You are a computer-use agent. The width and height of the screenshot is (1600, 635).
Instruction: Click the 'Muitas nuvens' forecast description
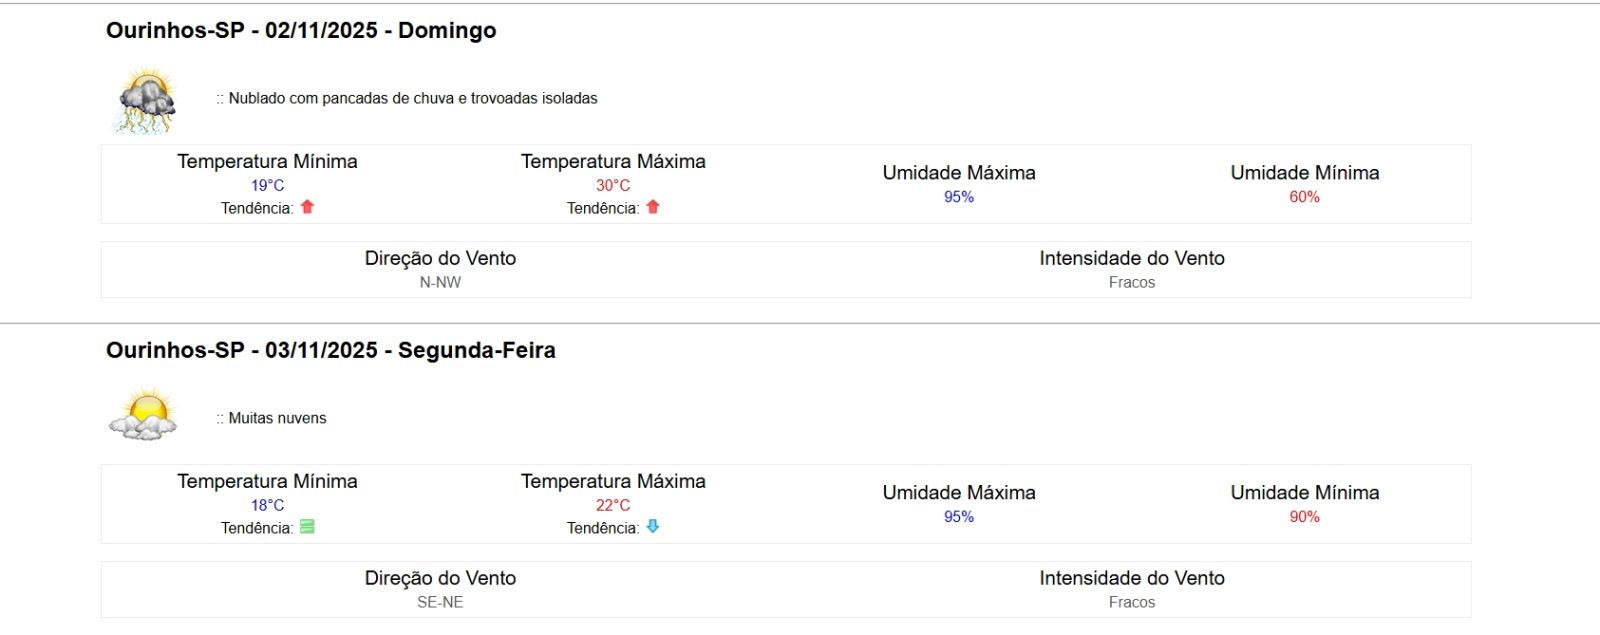tap(277, 418)
